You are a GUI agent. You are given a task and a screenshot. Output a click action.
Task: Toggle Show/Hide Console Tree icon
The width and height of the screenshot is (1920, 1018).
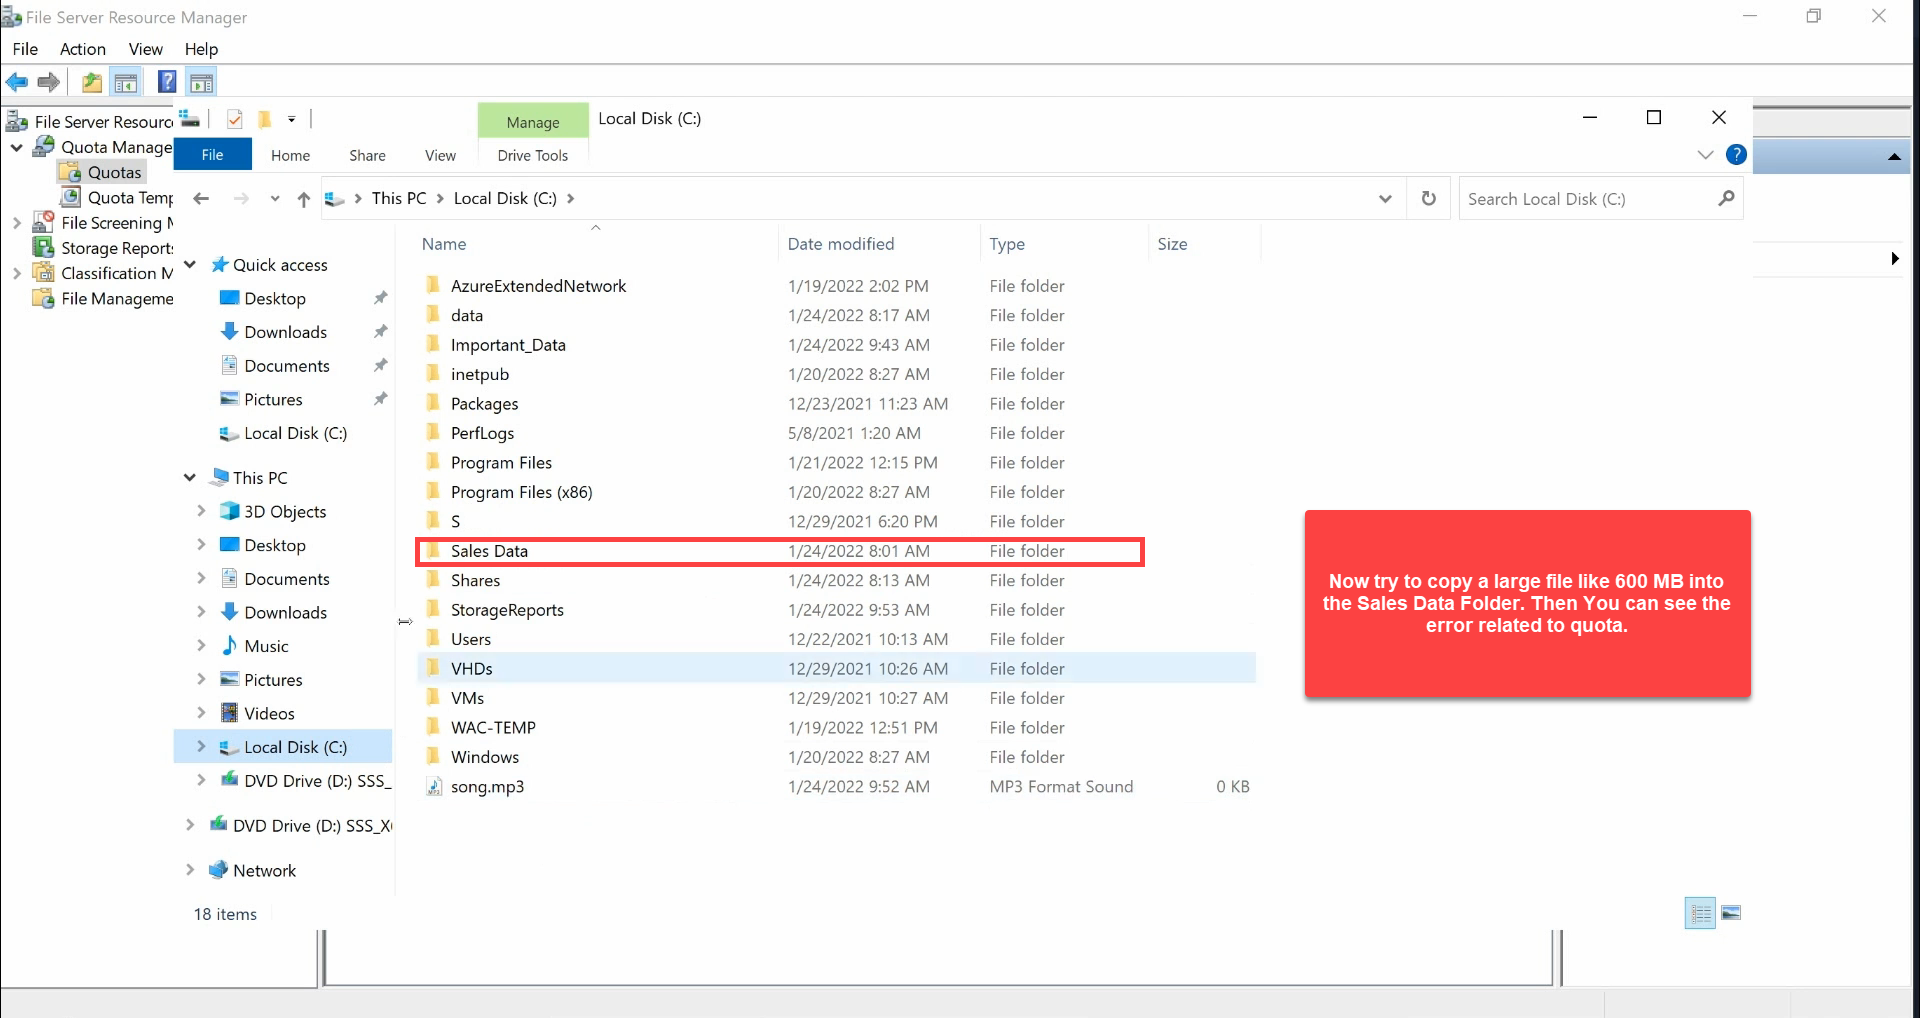tap(126, 82)
